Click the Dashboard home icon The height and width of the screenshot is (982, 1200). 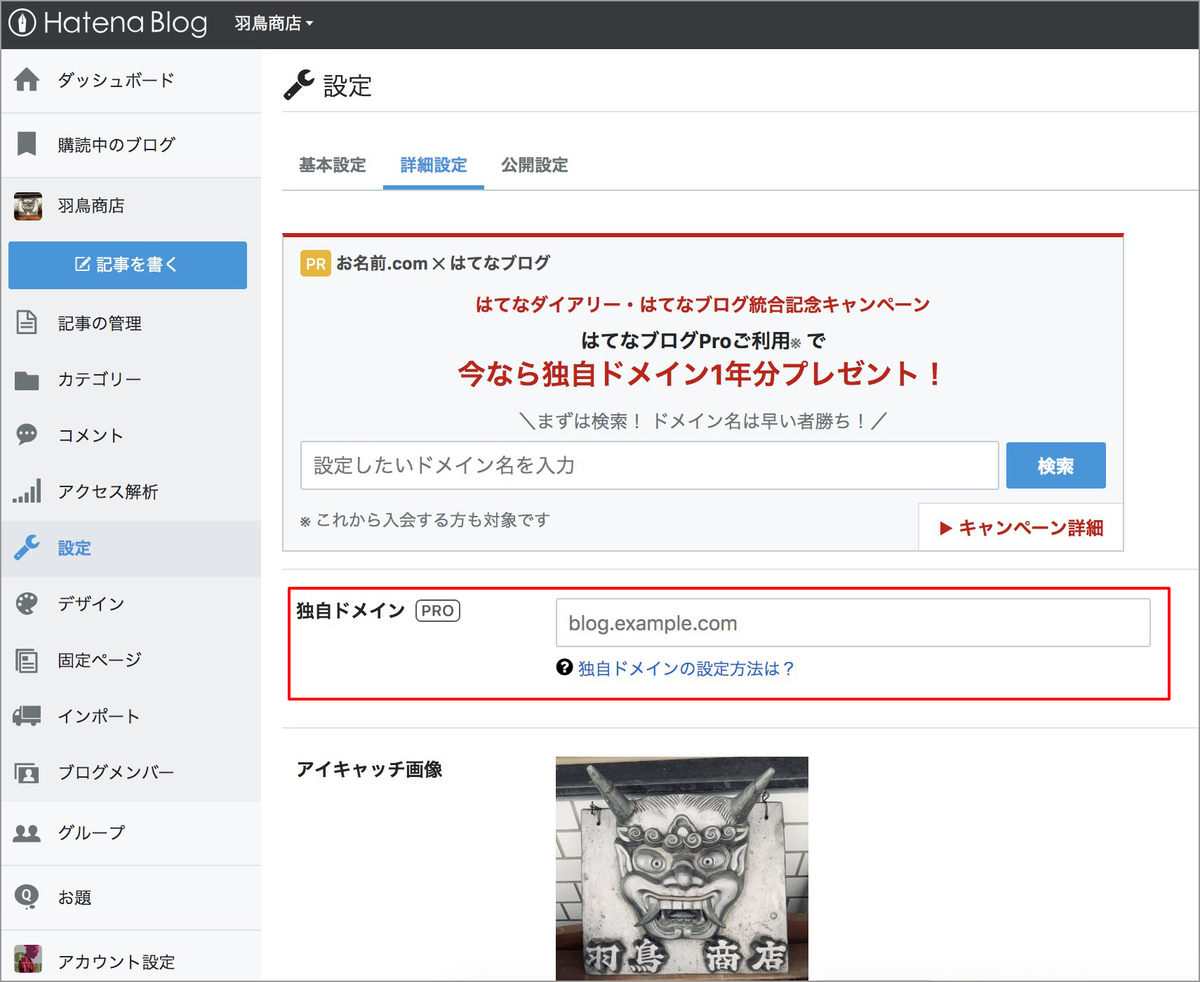tap(27, 80)
